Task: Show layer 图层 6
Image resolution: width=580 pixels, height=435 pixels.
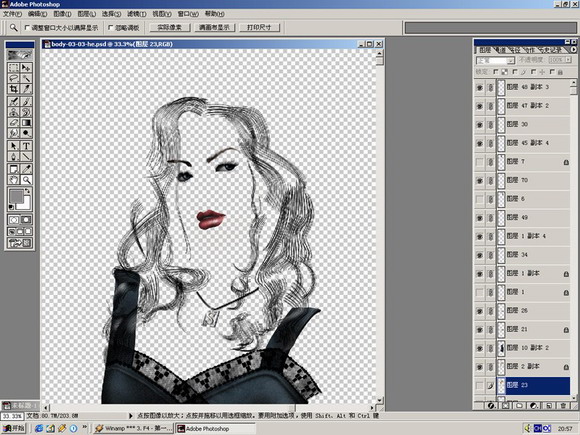Action: (479, 199)
